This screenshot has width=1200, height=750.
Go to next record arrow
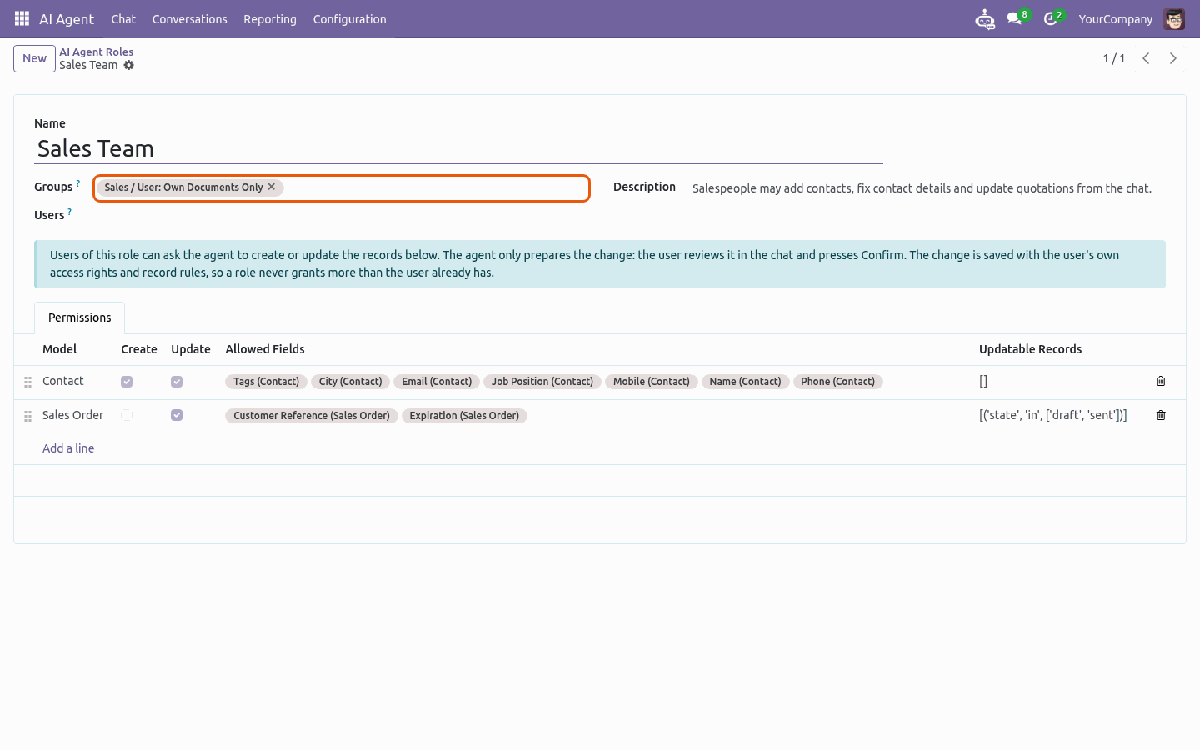1174,58
